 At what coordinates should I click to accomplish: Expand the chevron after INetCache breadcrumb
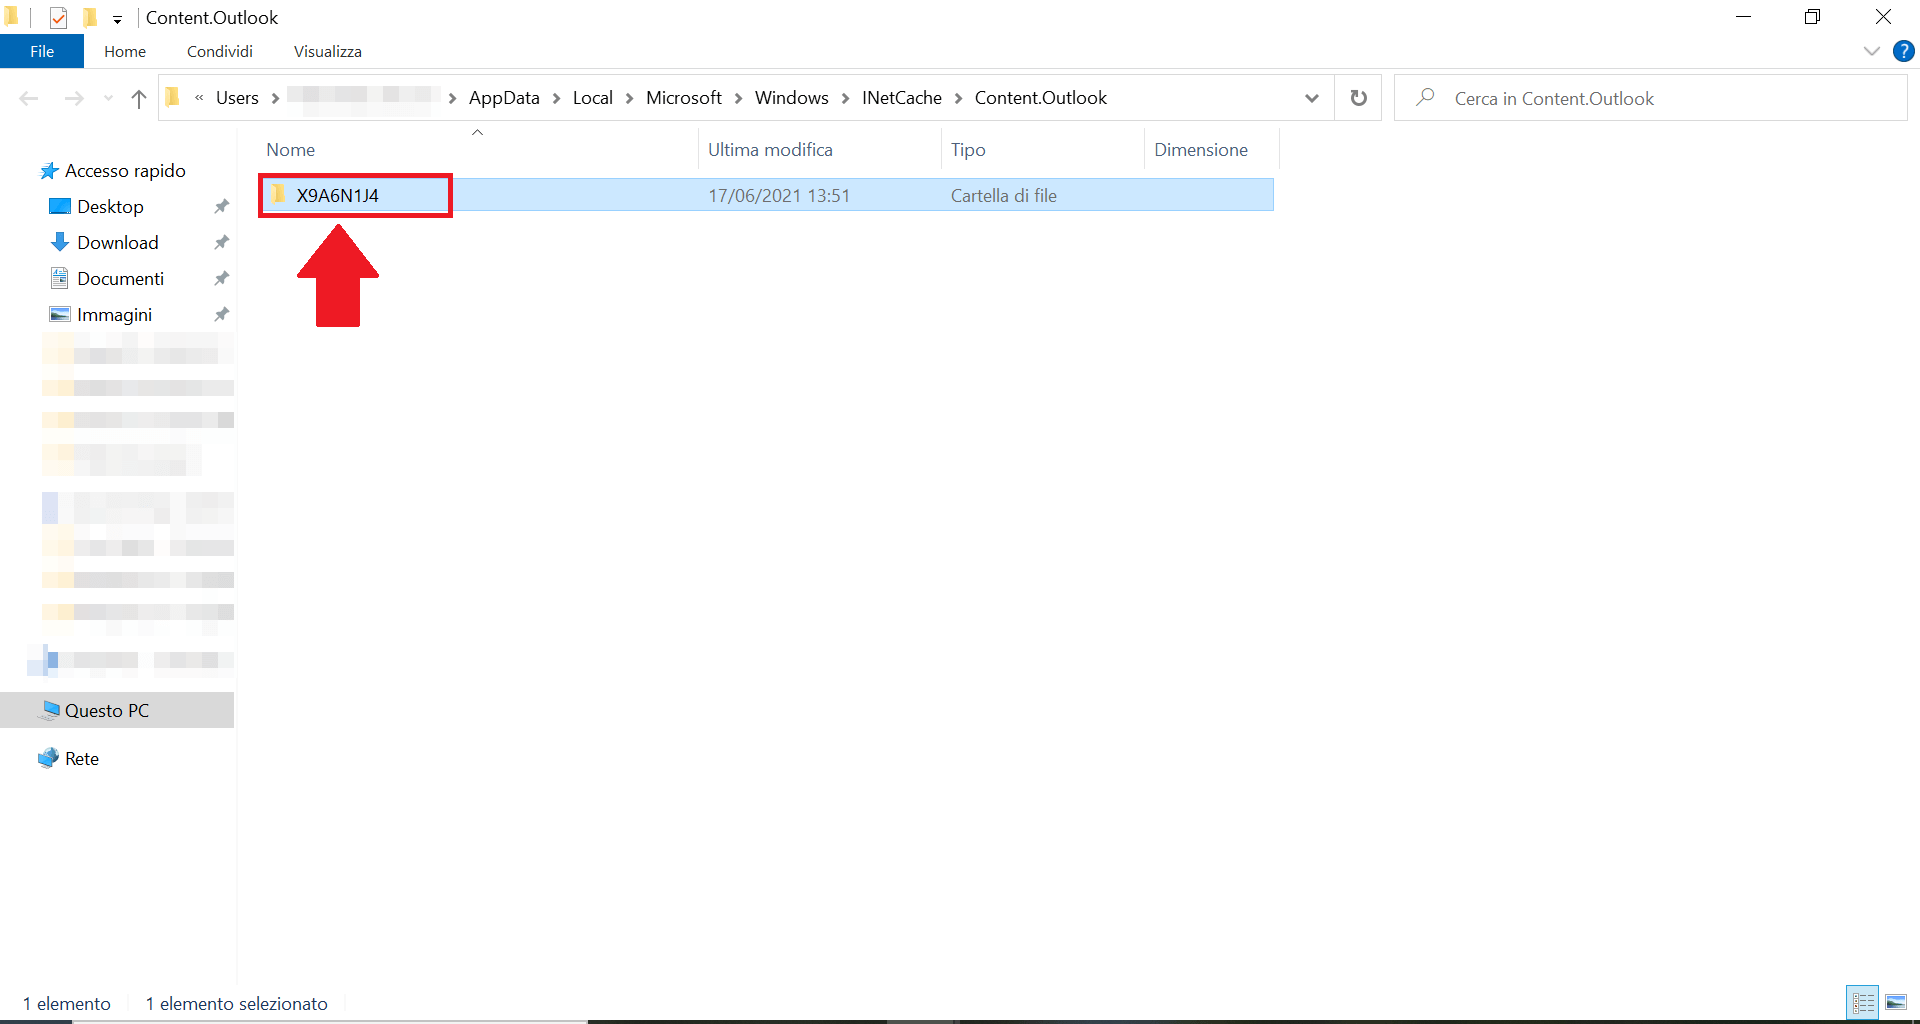(959, 98)
